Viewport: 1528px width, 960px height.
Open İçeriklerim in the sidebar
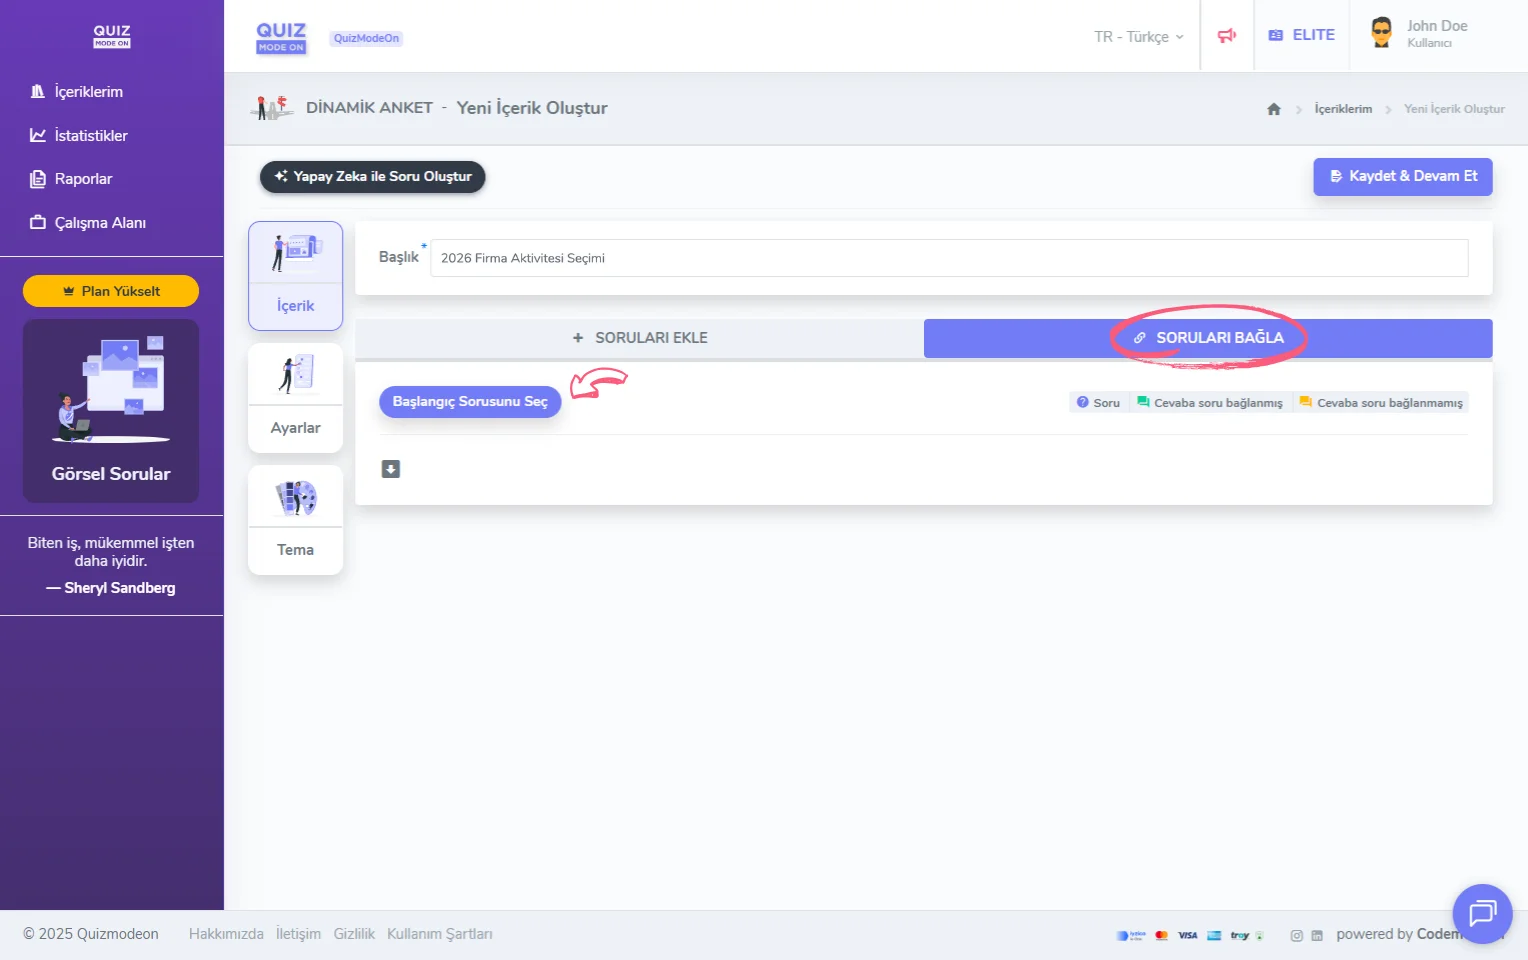tap(88, 92)
